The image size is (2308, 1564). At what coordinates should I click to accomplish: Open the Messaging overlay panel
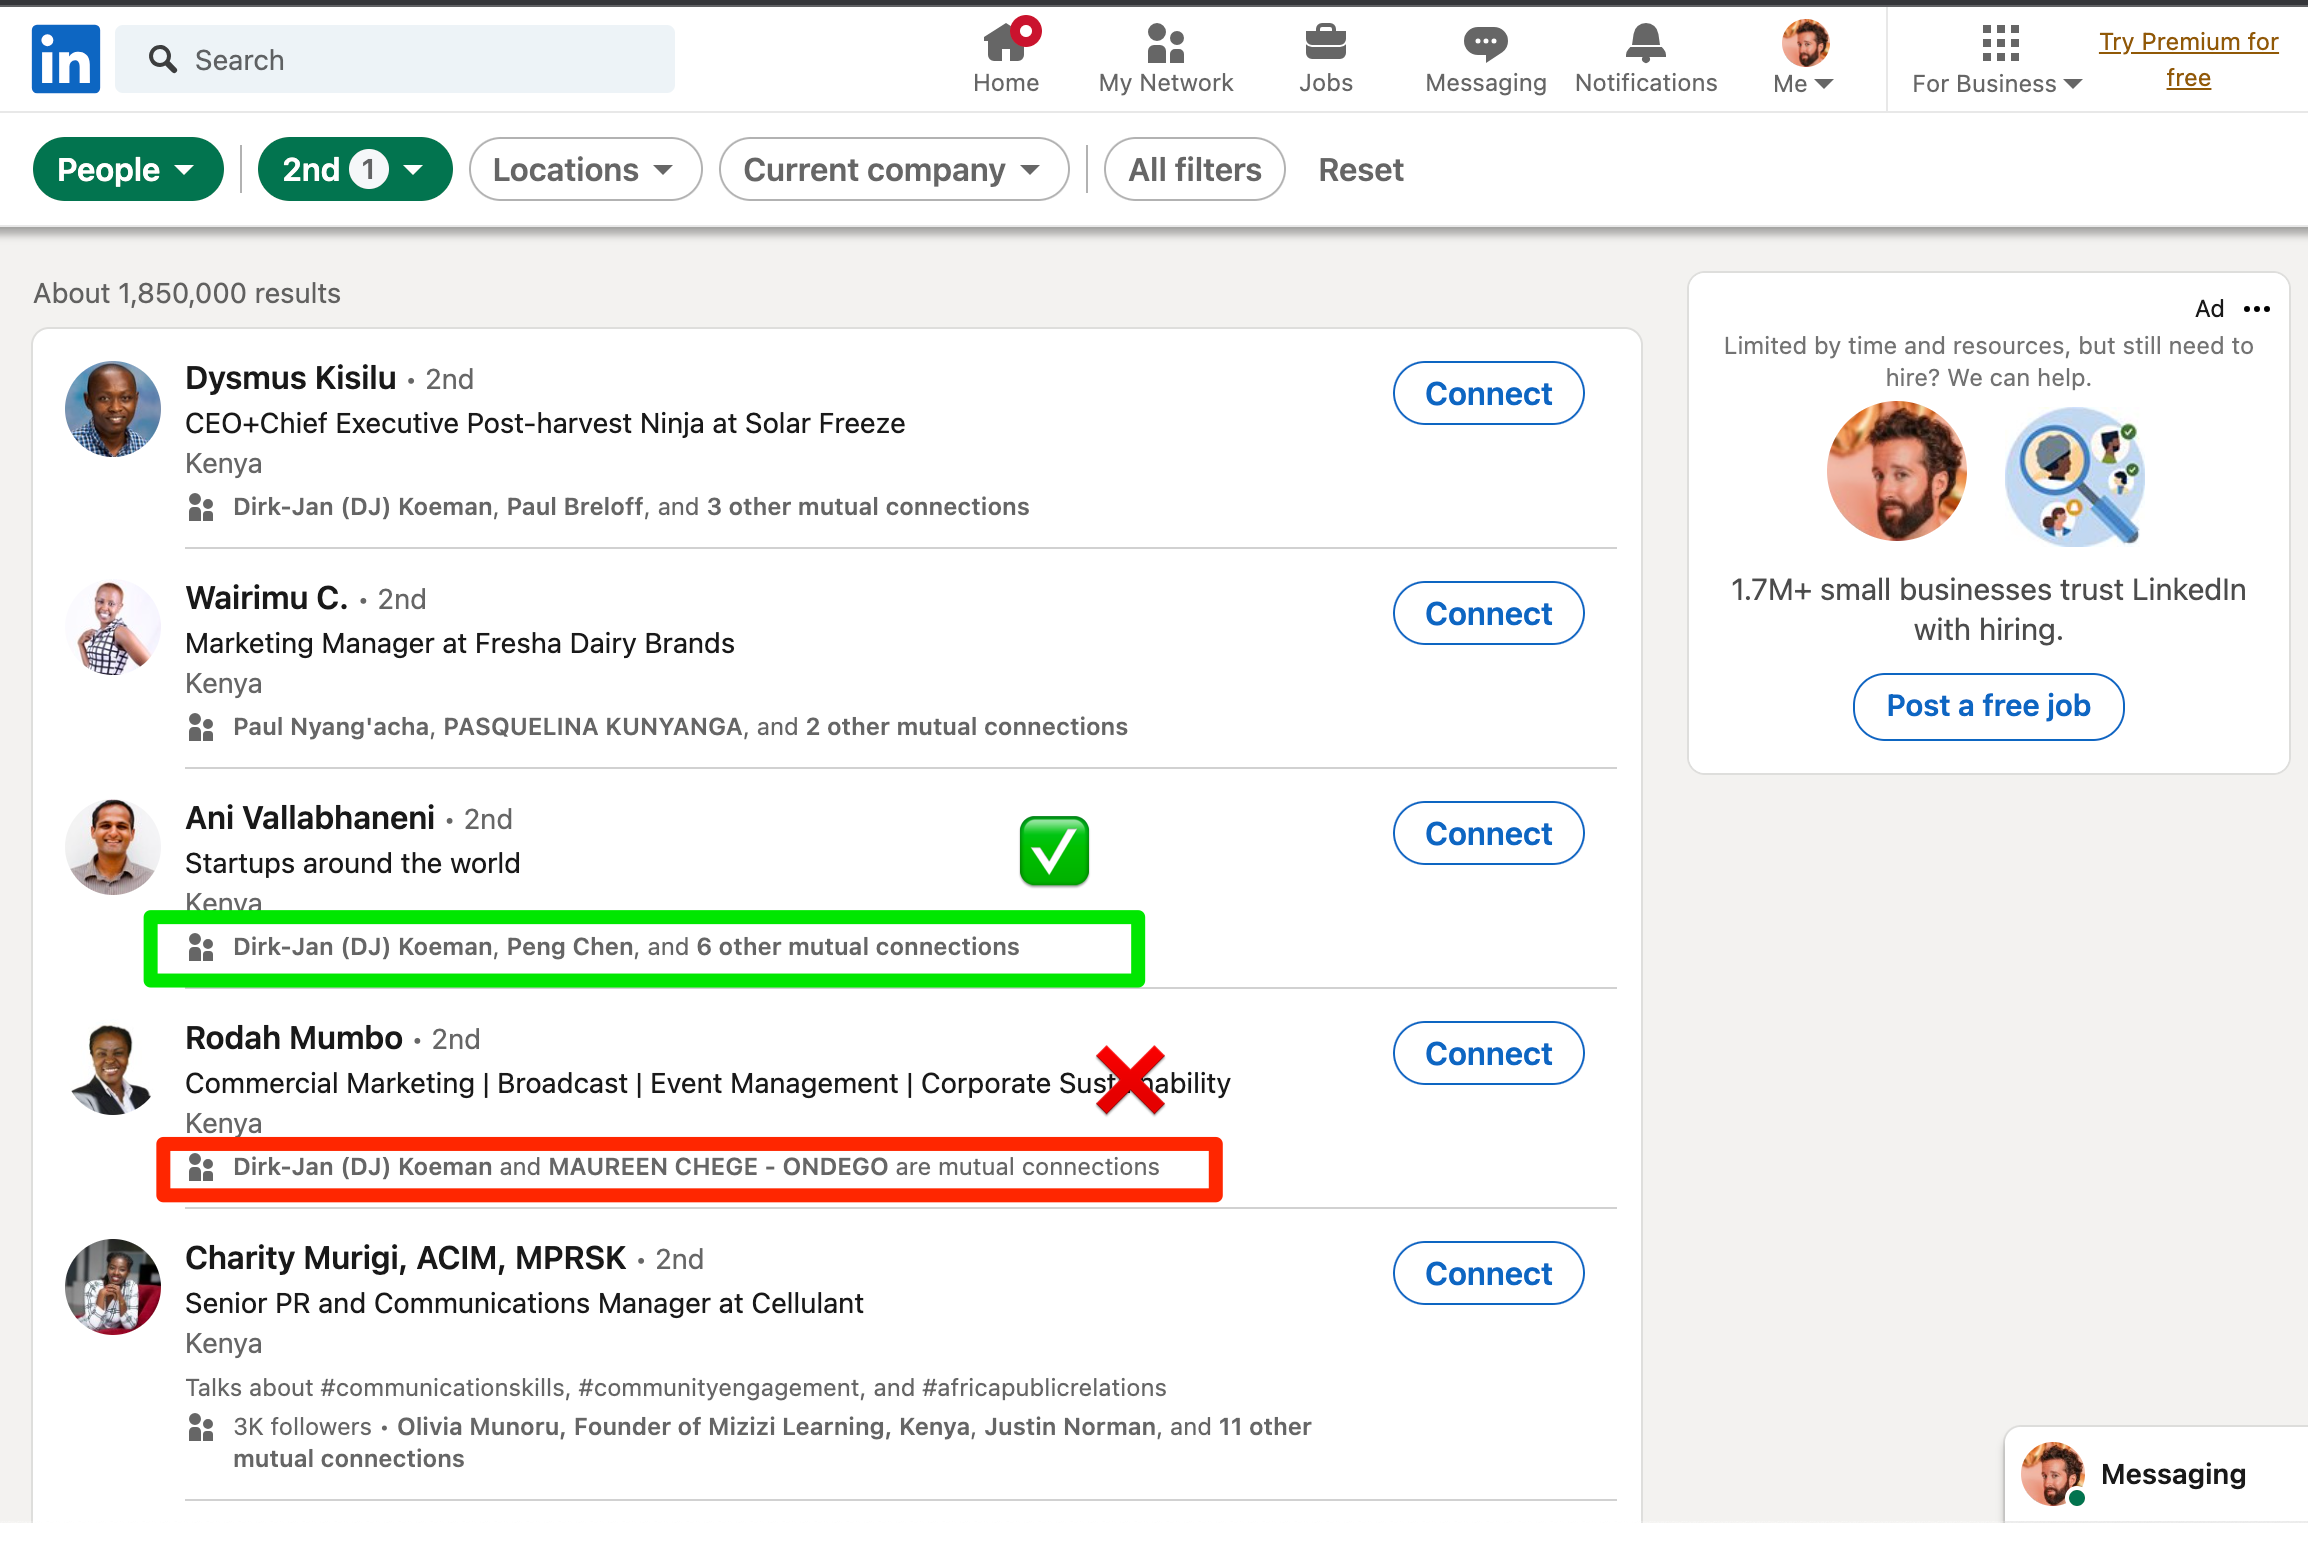(x=2156, y=1474)
